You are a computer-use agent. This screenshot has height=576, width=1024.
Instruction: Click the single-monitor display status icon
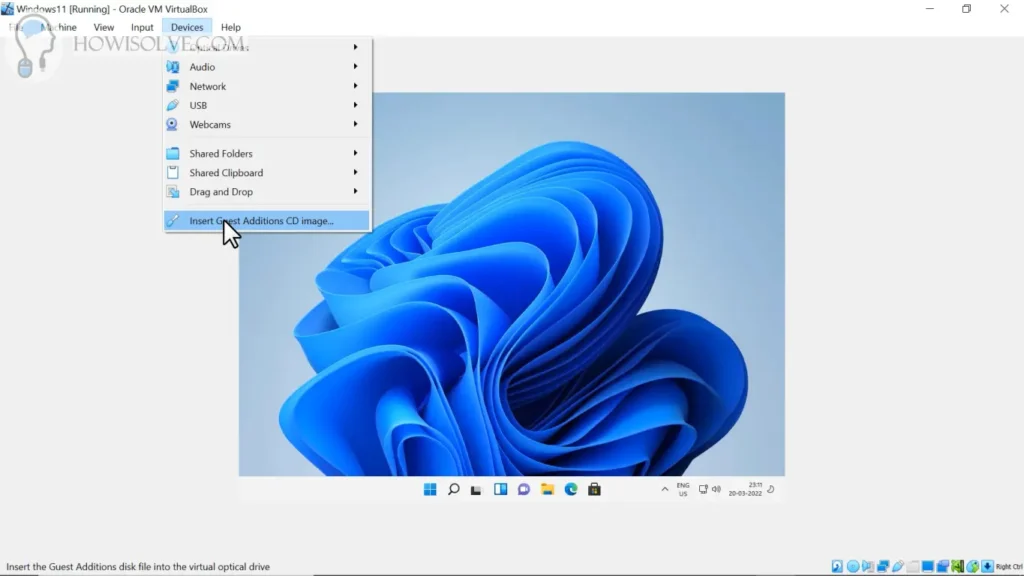[x=928, y=566]
